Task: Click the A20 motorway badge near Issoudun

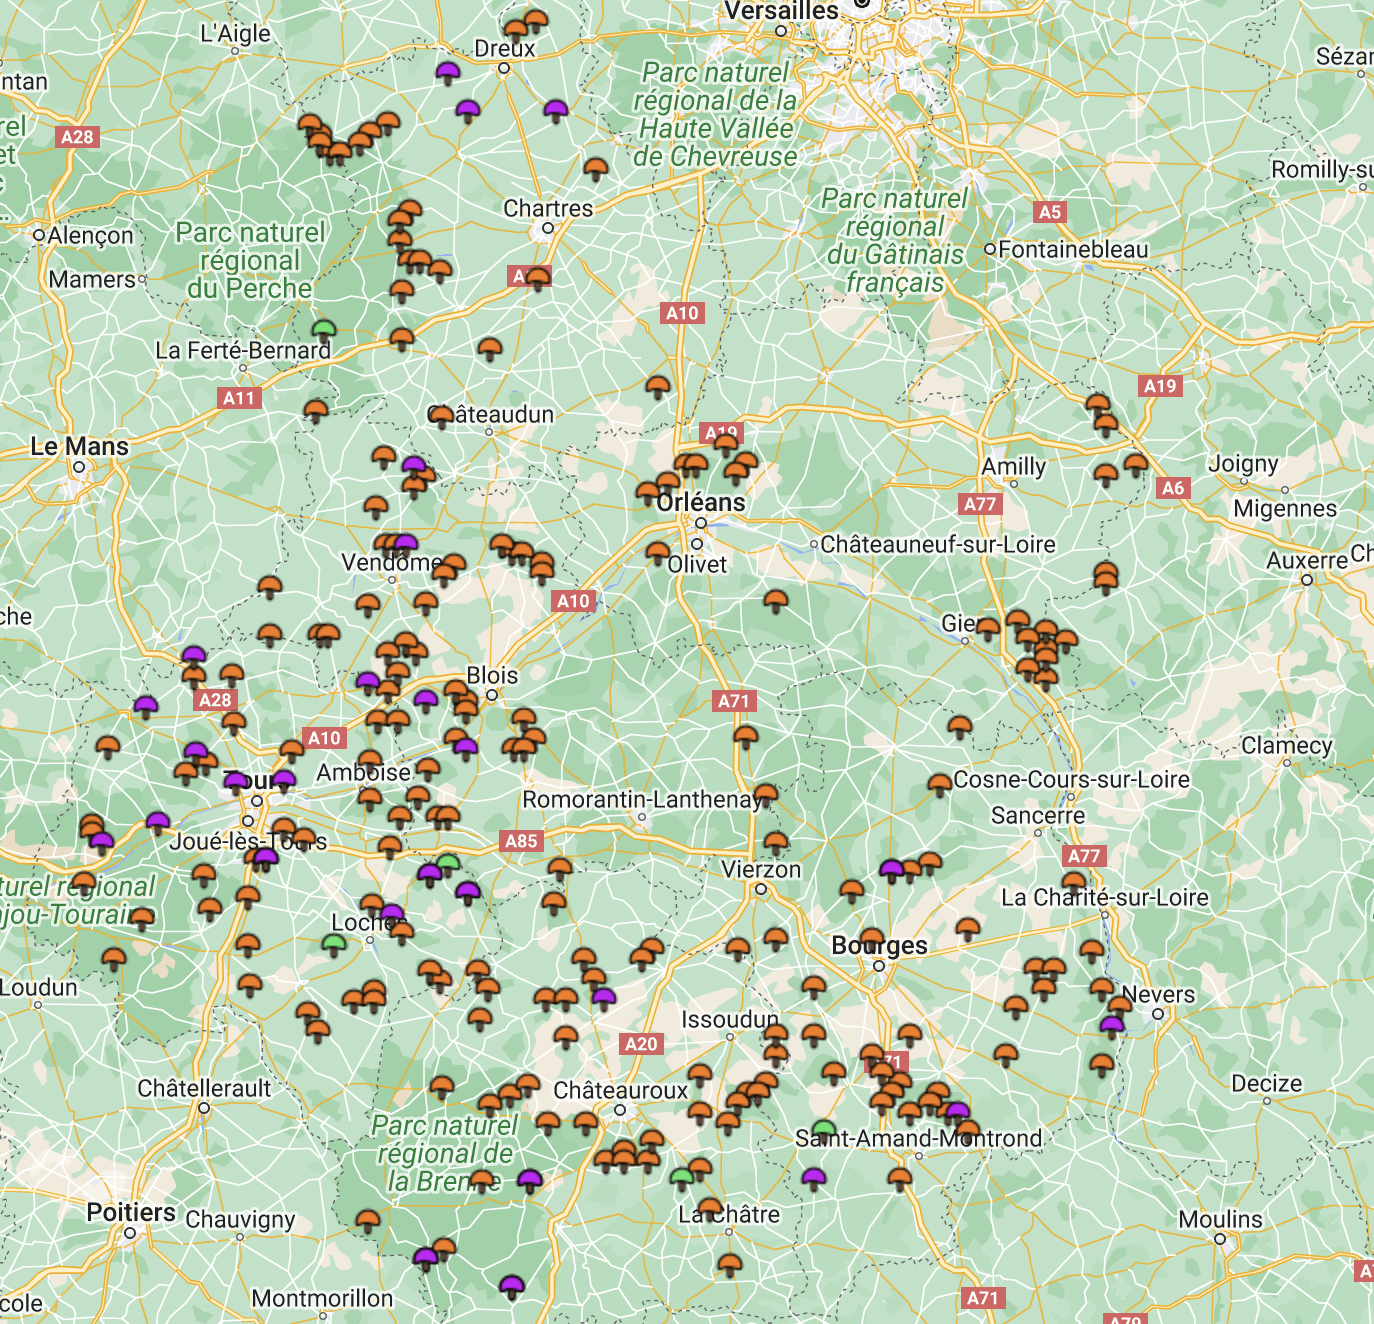Action: tap(641, 1044)
